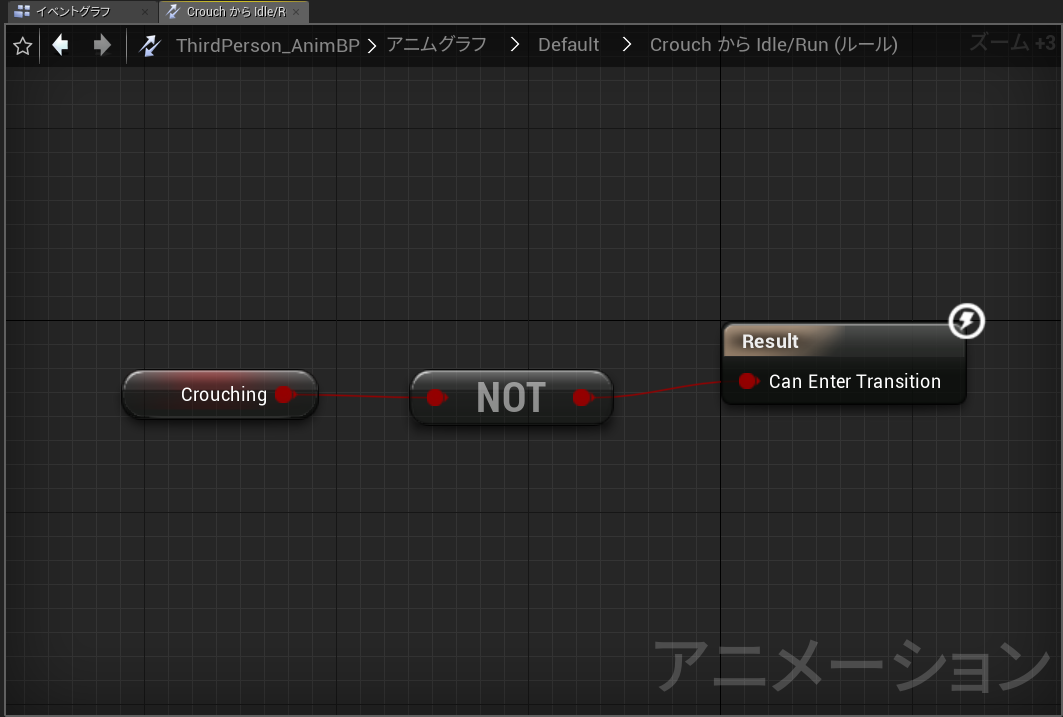Click the Crouch tab transition rule icon

point(174,12)
